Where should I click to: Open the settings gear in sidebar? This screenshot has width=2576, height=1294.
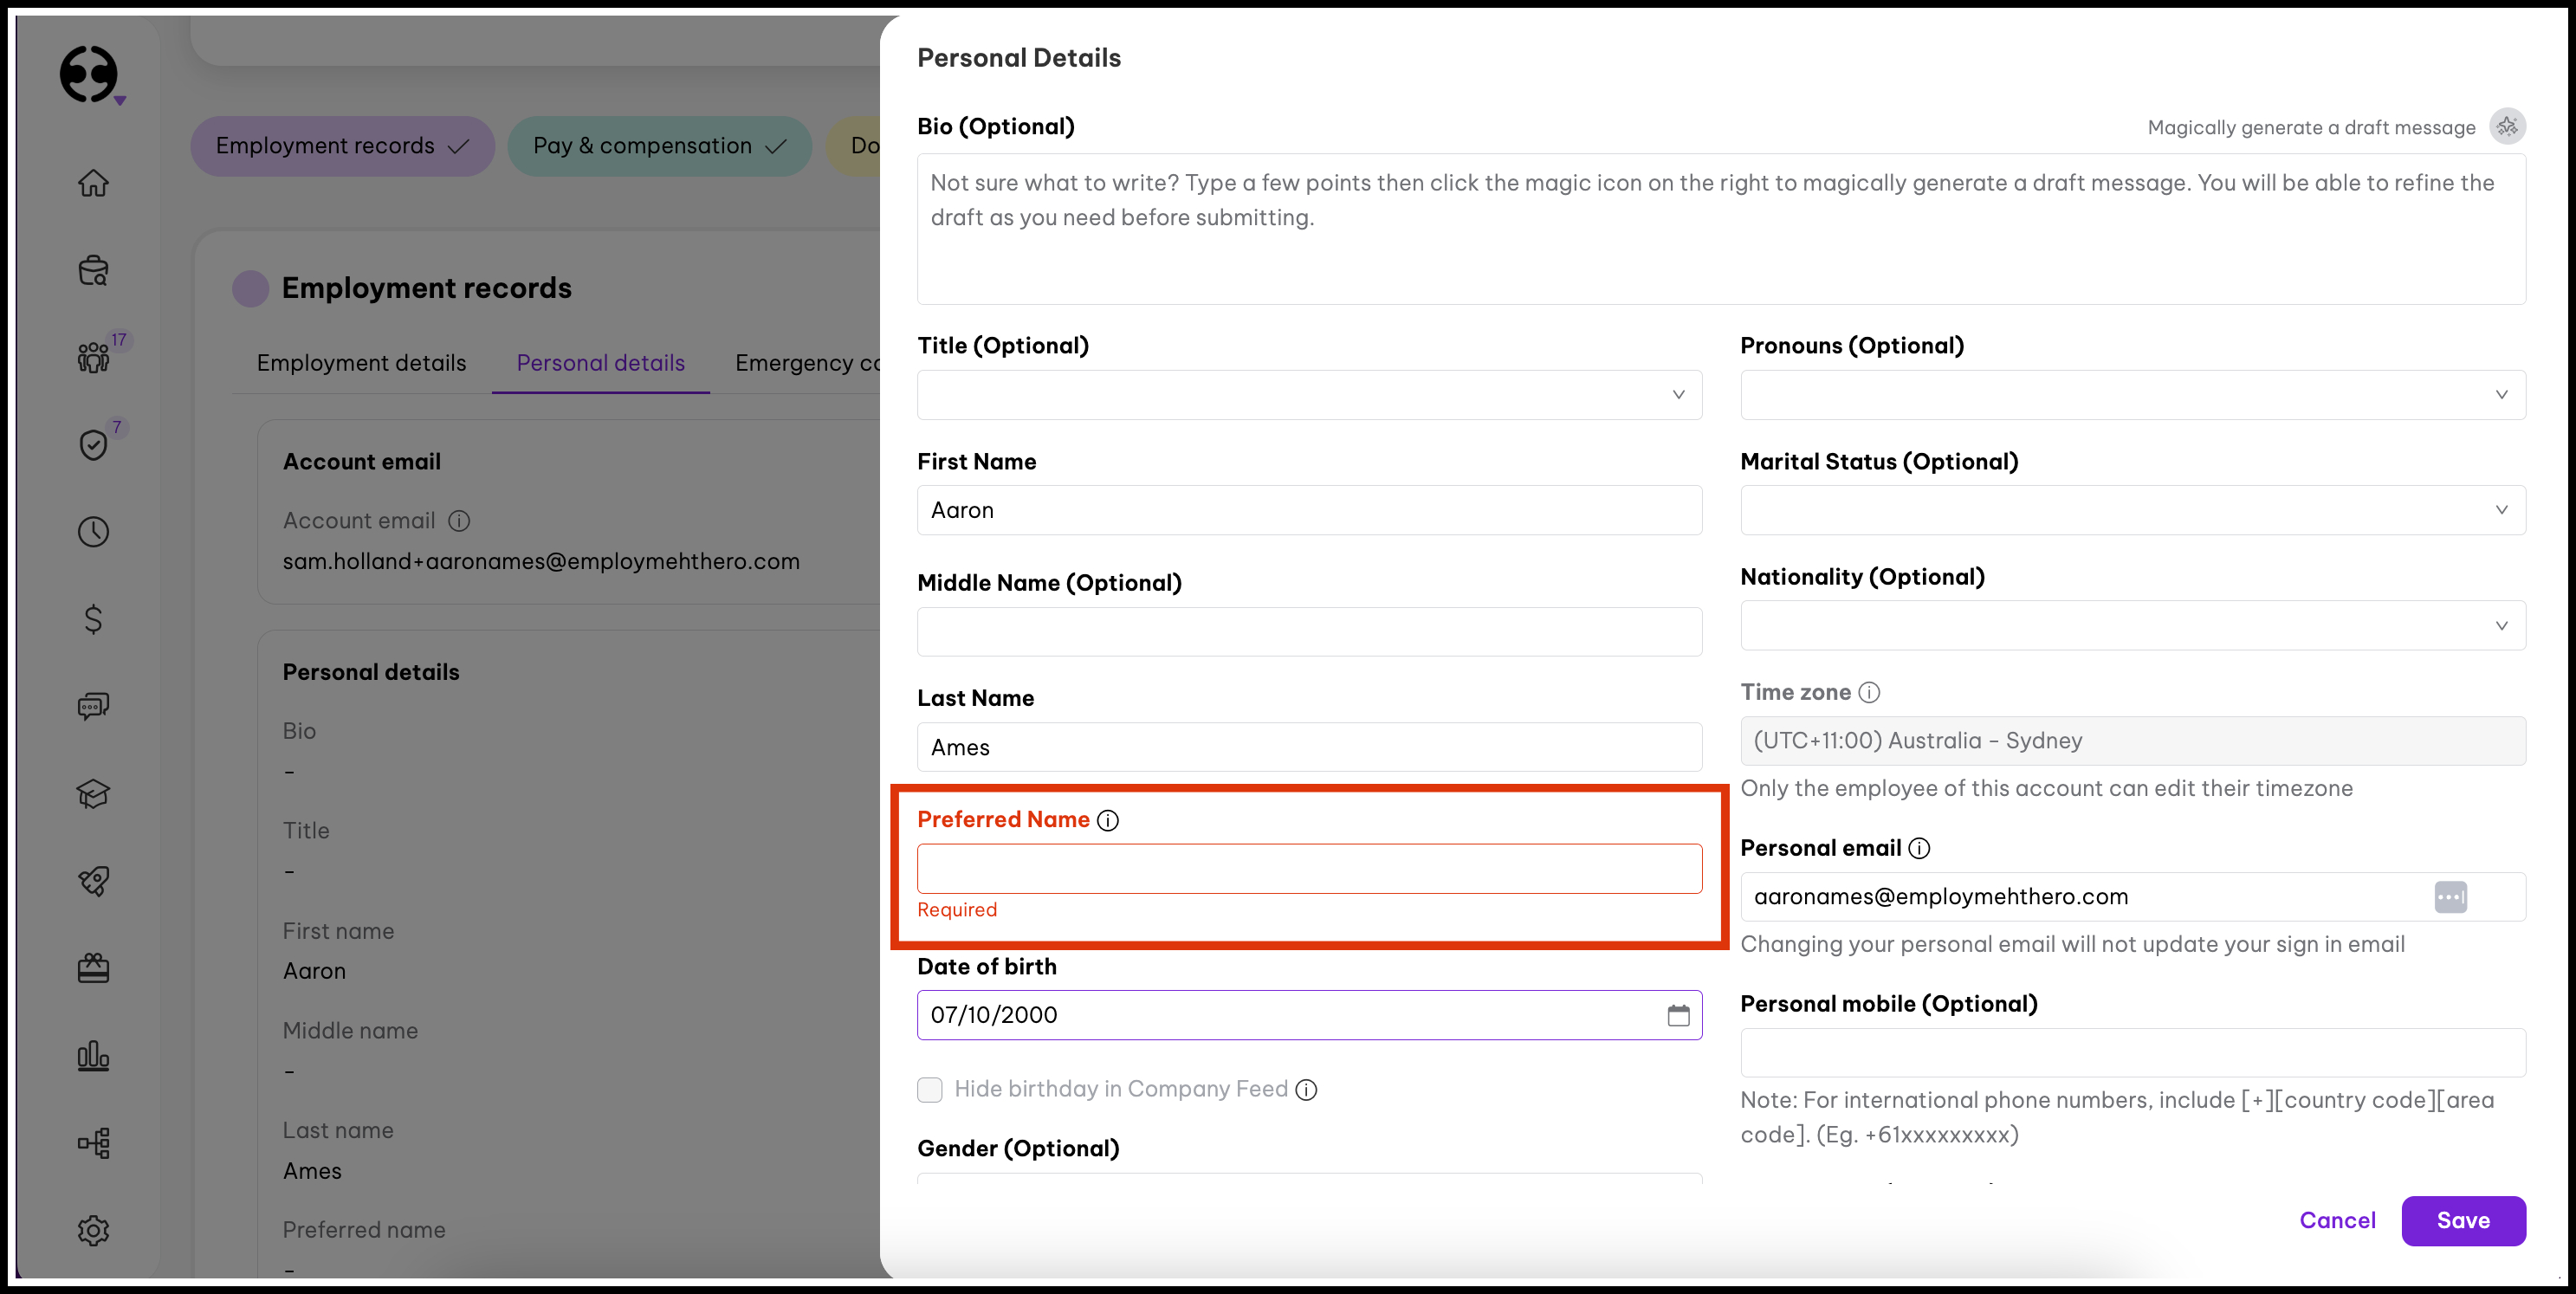[x=93, y=1230]
